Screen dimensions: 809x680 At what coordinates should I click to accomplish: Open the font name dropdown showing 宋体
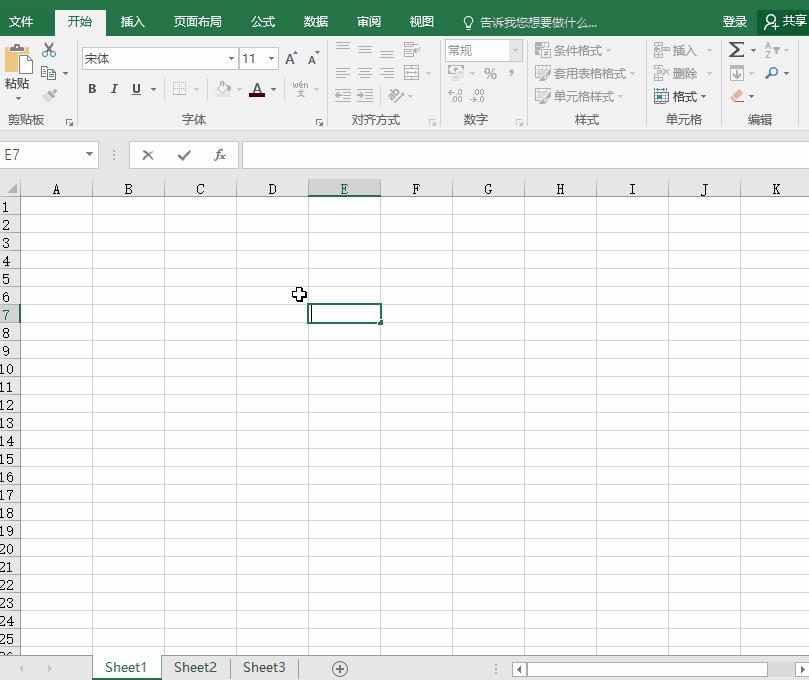coord(231,59)
